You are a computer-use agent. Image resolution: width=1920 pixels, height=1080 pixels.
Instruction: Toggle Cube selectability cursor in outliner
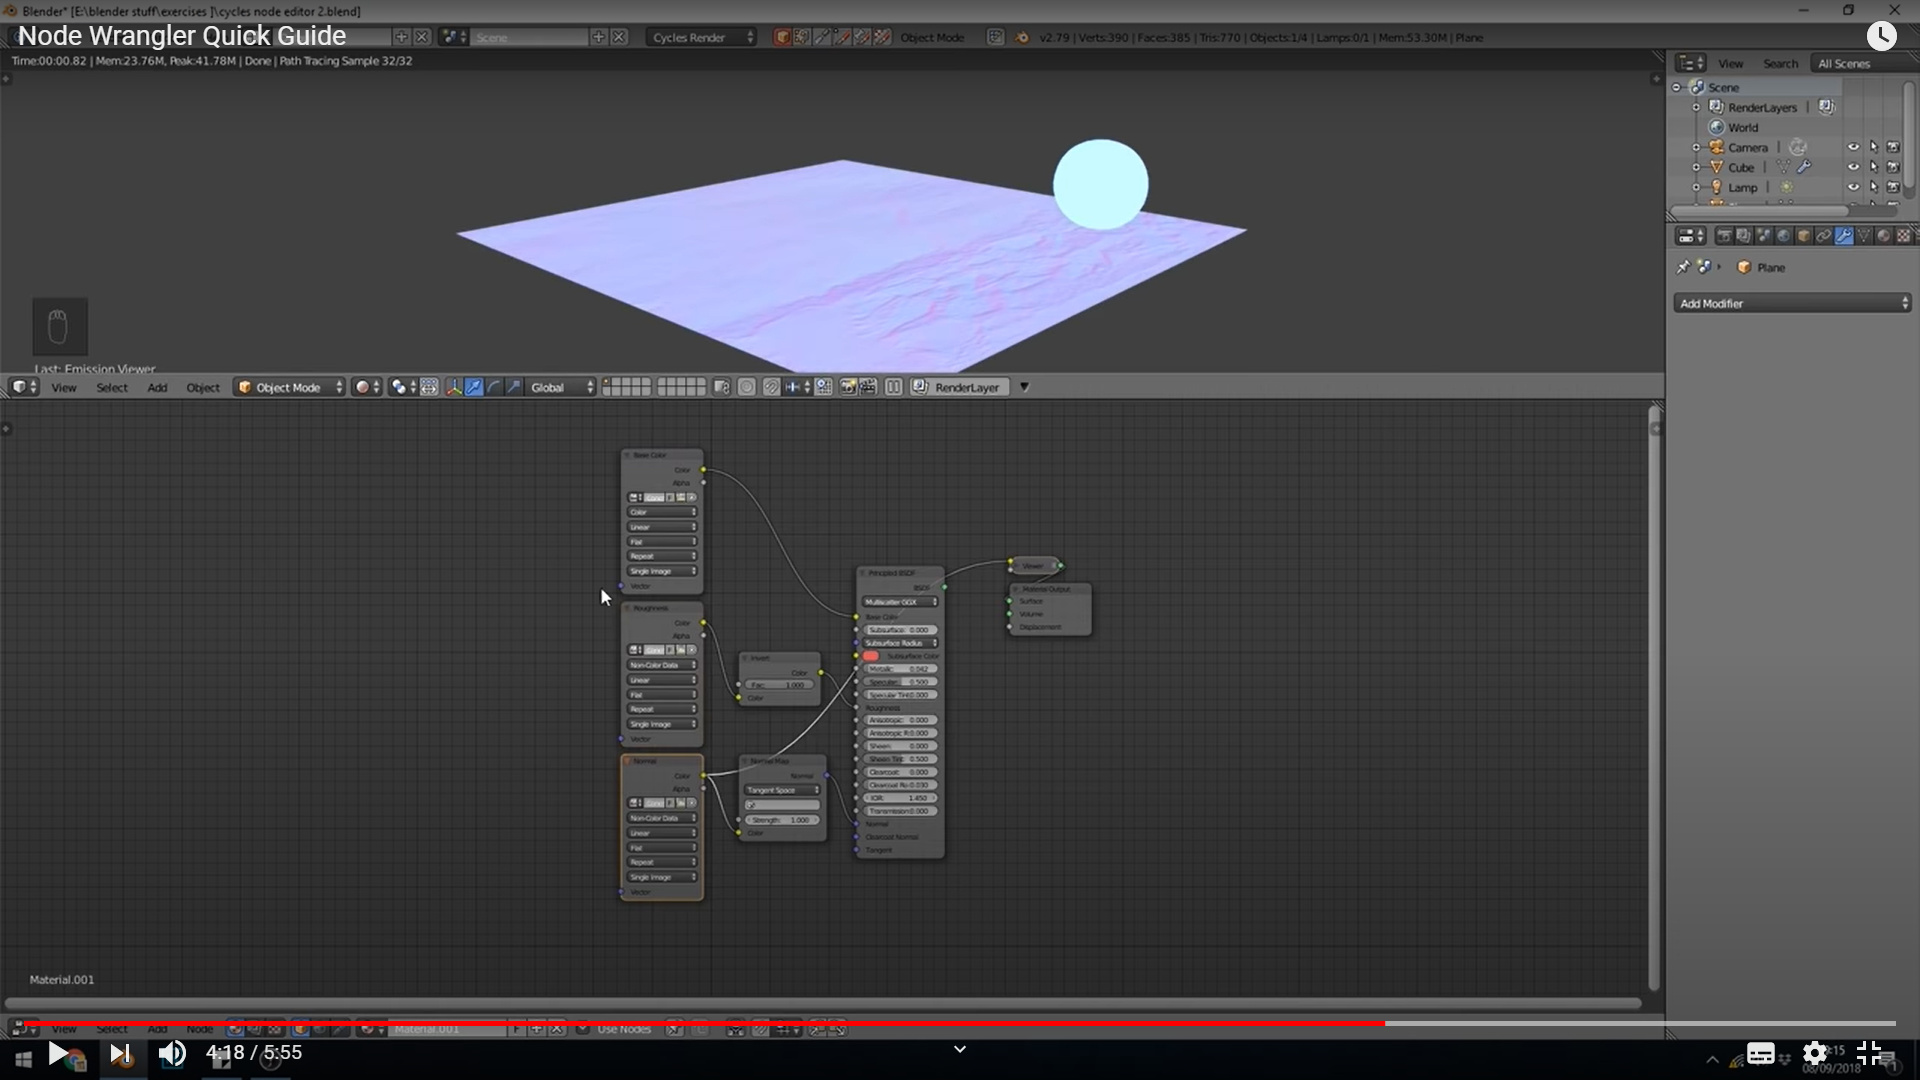click(x=1874, y=167)
